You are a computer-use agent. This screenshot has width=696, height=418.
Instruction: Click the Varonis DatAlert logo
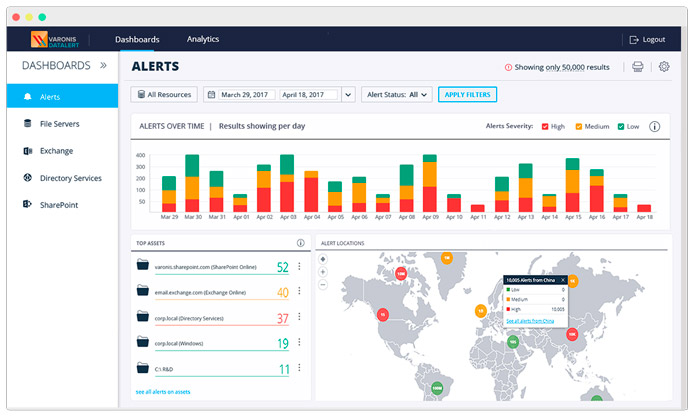[55, 39]
